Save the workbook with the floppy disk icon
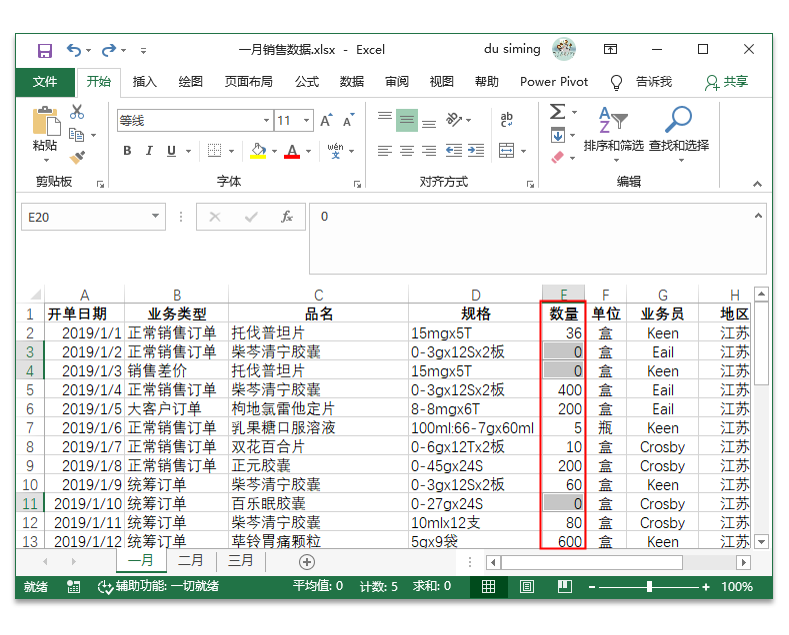Screen dimensions: 789x635 45,50
